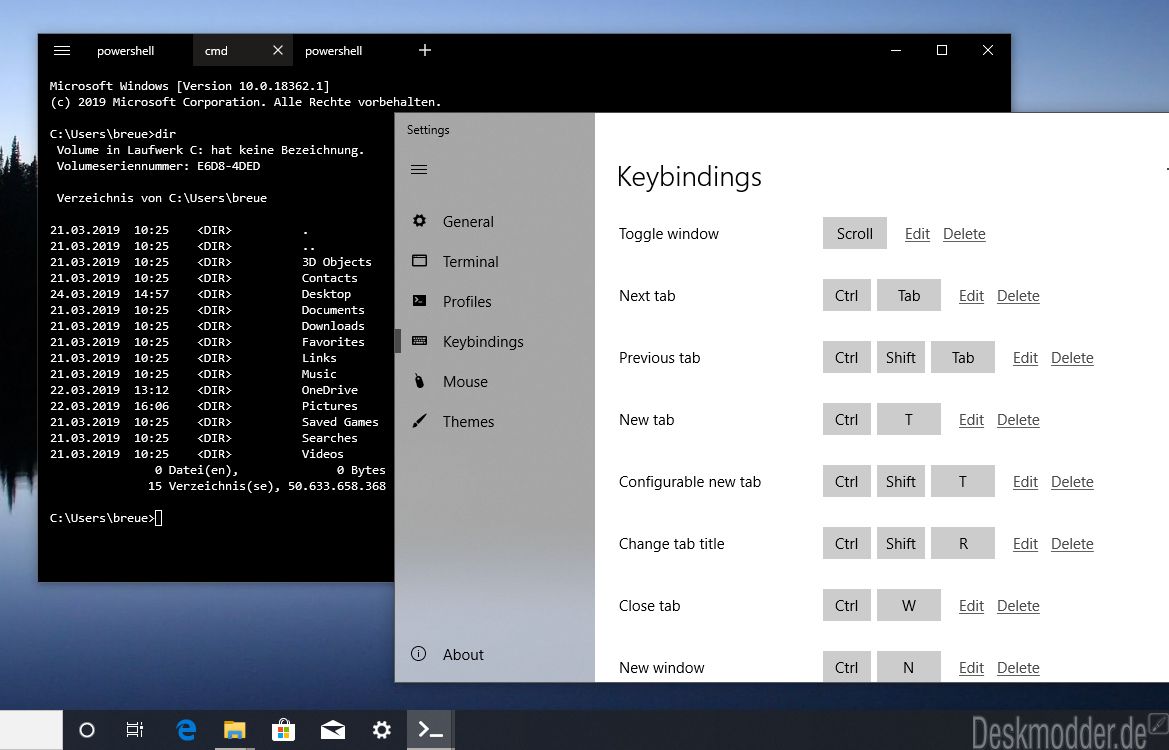
Task: Click the About info icon
Action: [x=419, y=654]
